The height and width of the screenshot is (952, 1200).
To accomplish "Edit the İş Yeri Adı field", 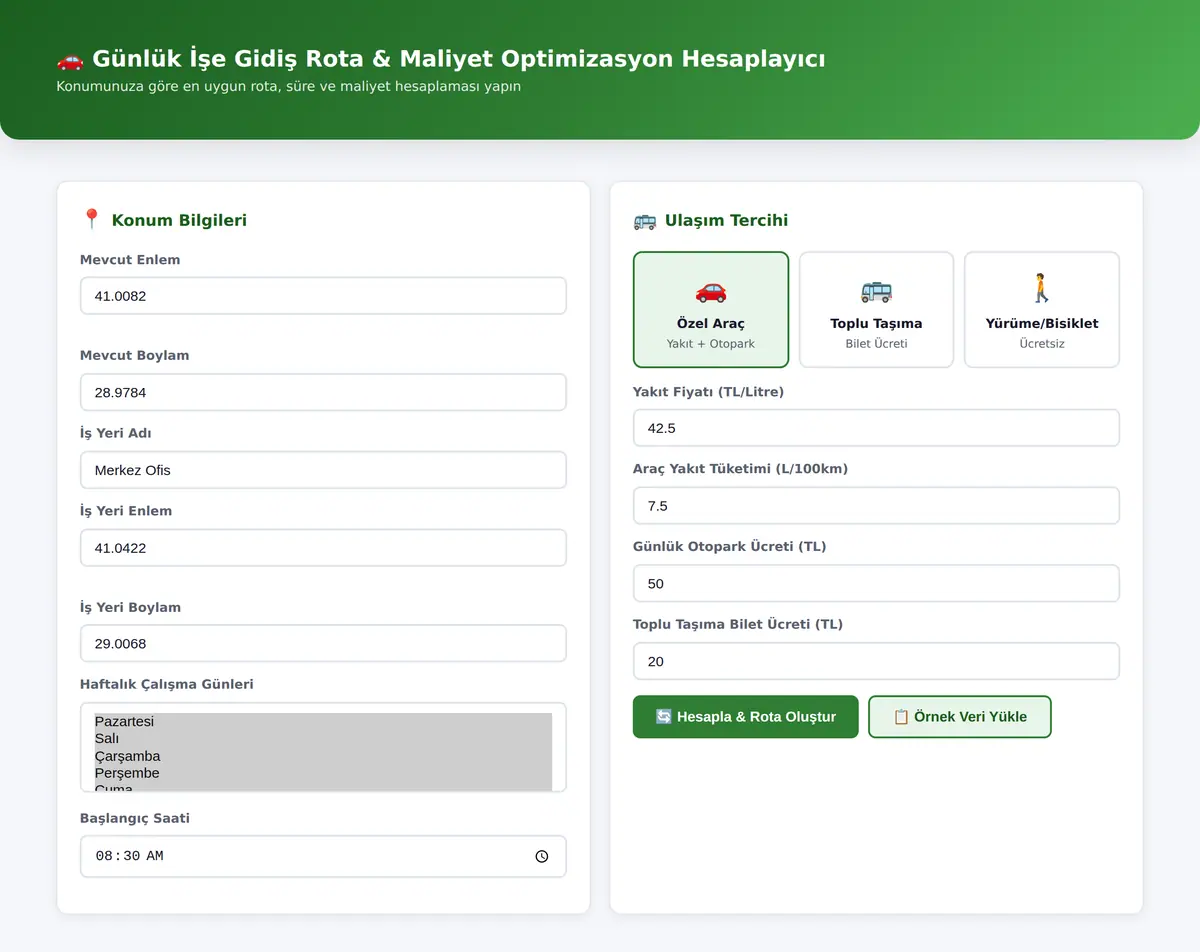I will tap(323, 470).
